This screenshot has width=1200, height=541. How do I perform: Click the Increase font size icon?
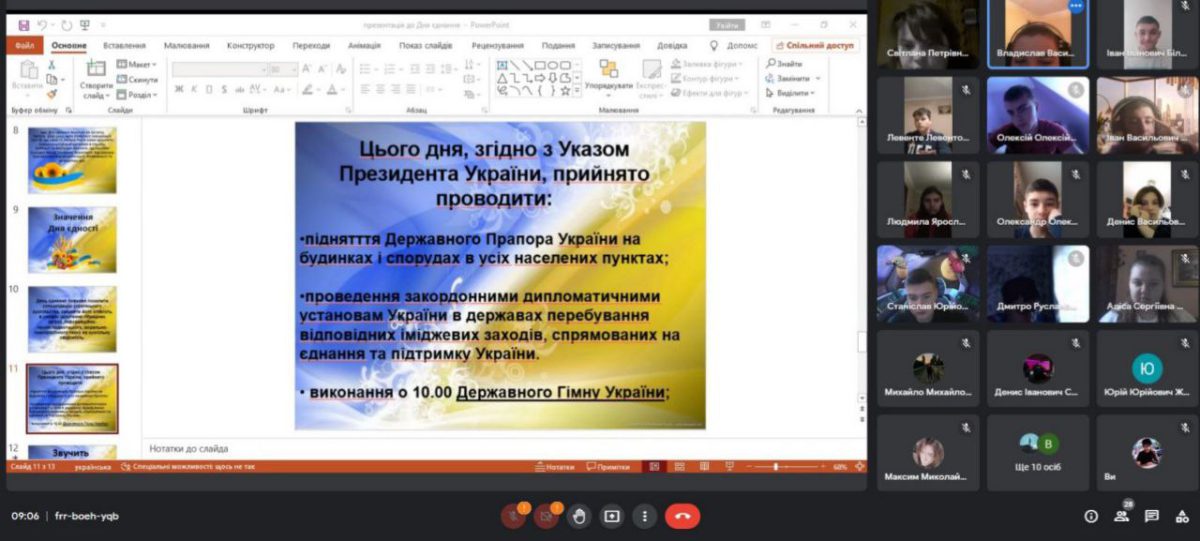[308, 69]
